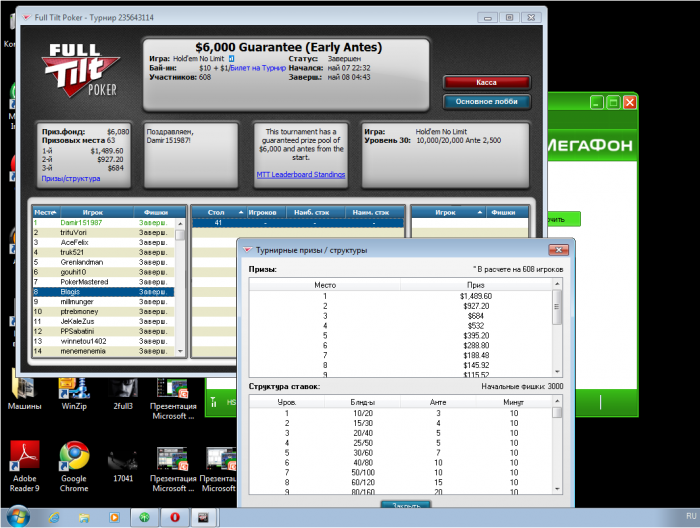Switch to Opera browser in taskbar

pyautogui.click(x=175, y=517)
